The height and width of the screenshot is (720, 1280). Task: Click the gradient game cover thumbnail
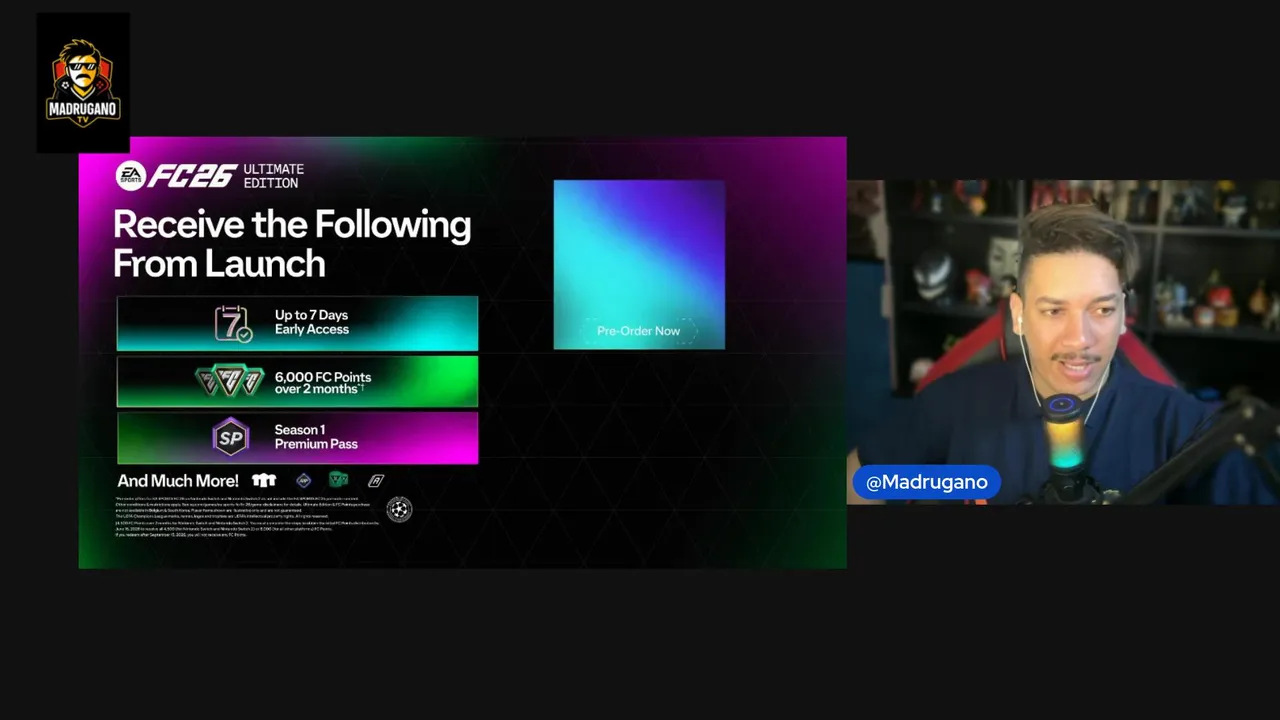[x=639, y=265]
